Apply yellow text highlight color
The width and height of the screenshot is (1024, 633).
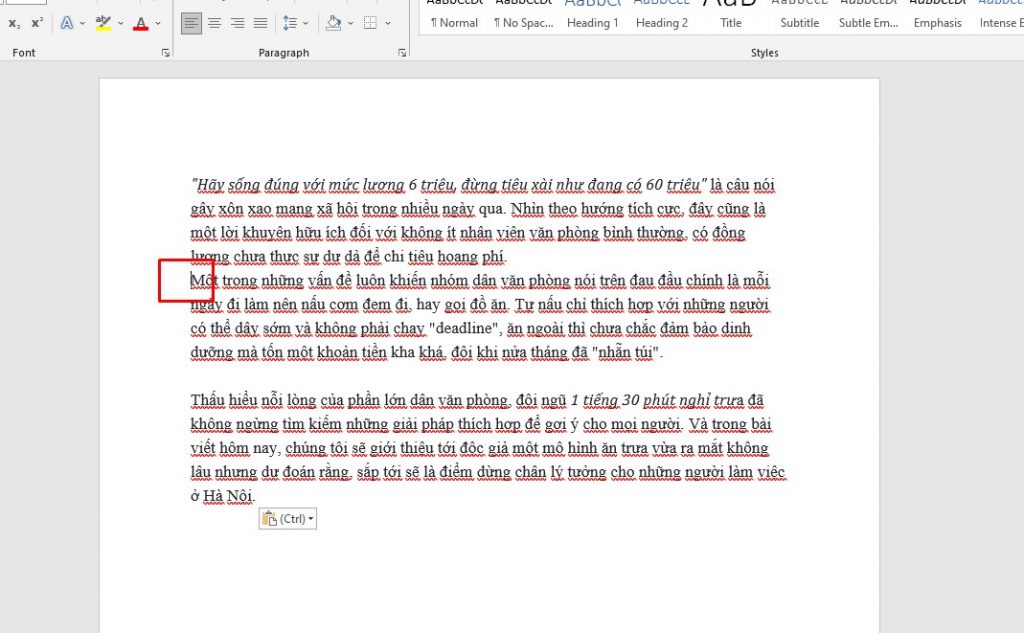click(103, 23)
